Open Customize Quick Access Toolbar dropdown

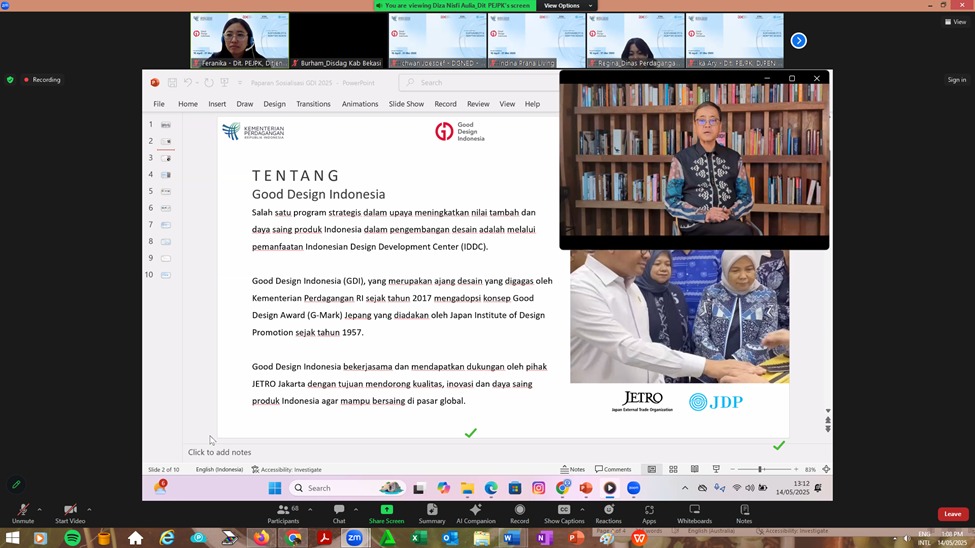point(239,83)
